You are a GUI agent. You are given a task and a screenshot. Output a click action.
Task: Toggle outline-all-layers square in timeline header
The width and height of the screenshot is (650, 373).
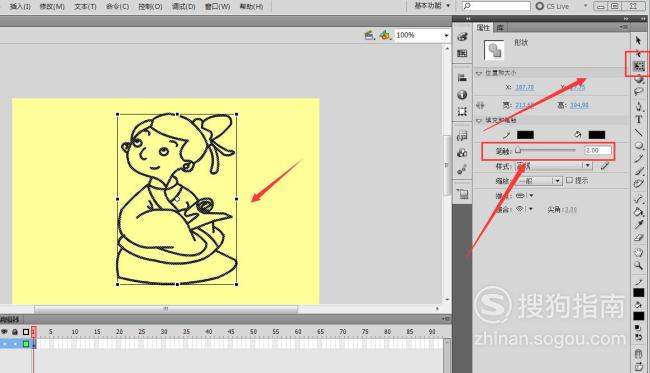(26, 332)
